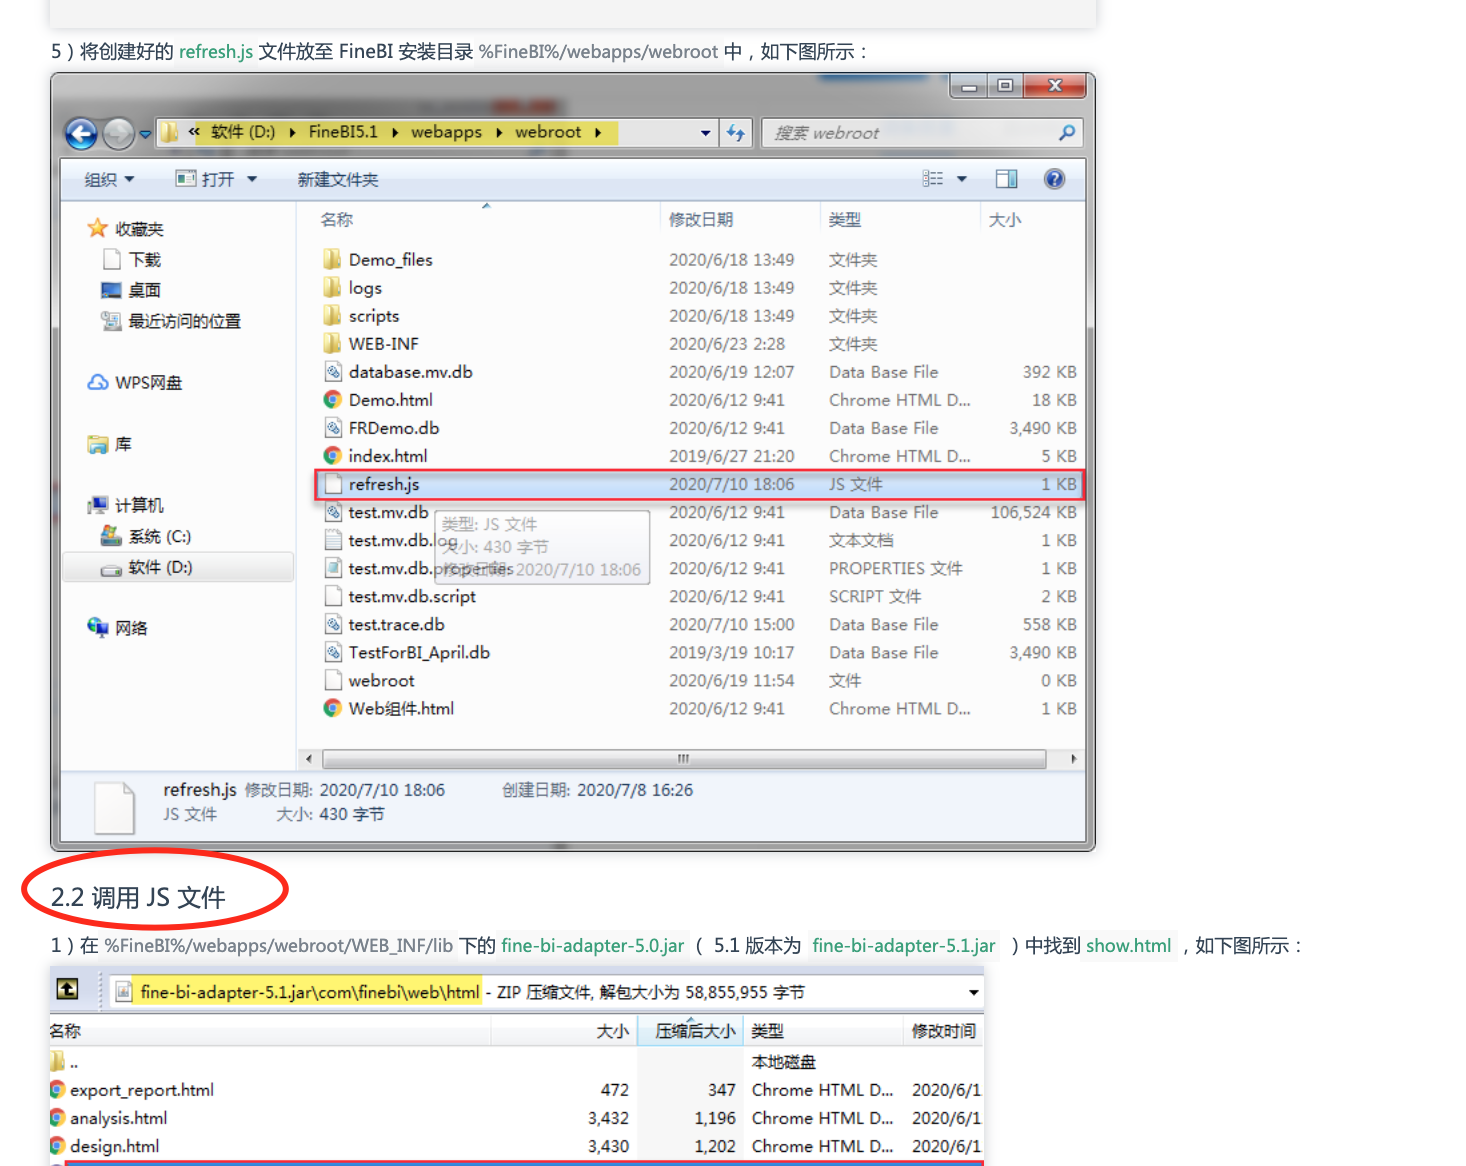
Task: Sort by 名称 column header
Action: 337,220
